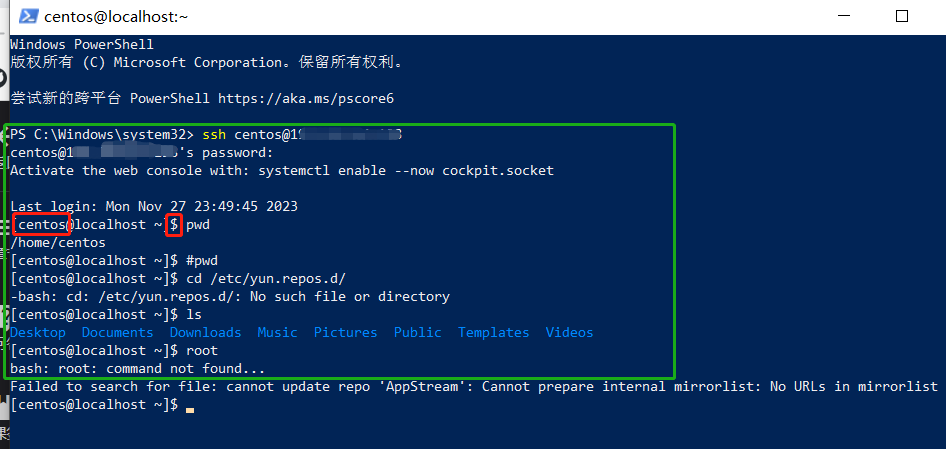This screenshot has height=449, width=946.
Task: Click the Videos directory name
Action: pos(570,333)
